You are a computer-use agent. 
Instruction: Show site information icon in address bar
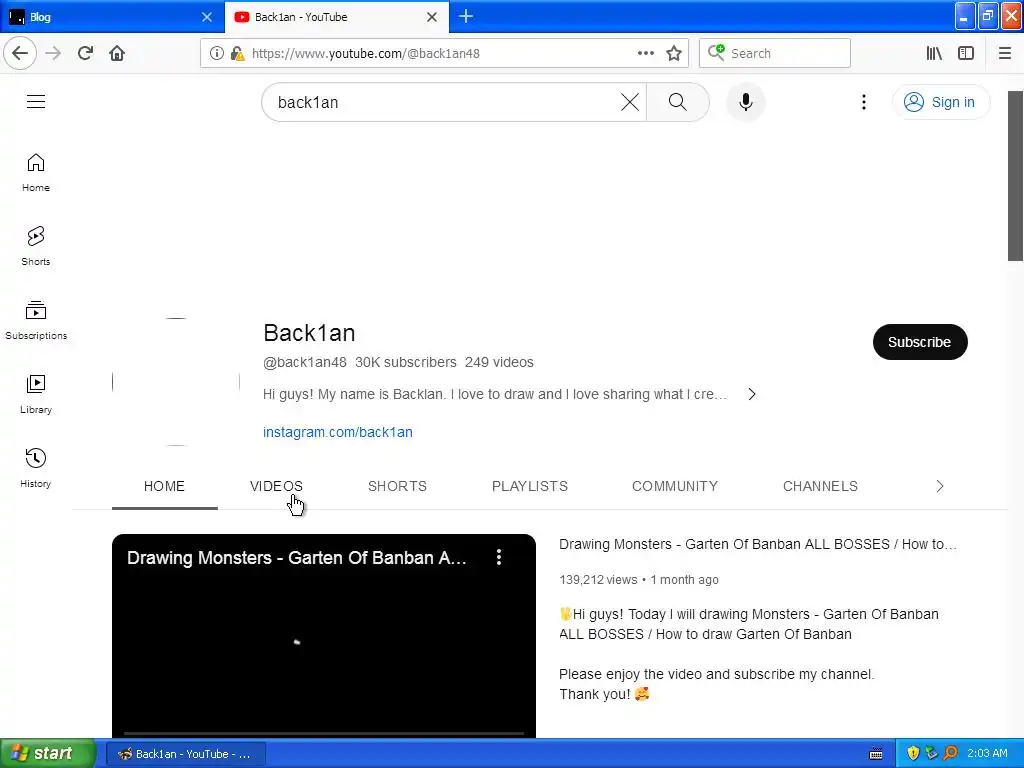tap(216, 54)
